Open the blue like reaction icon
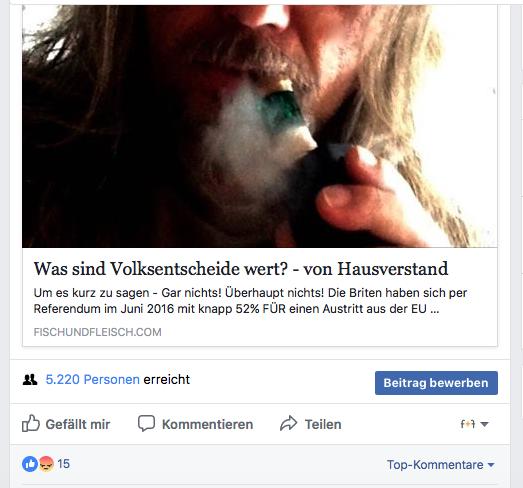Image resolution: width=523 pixels, height=488 pixels. [x=30, y=464]
